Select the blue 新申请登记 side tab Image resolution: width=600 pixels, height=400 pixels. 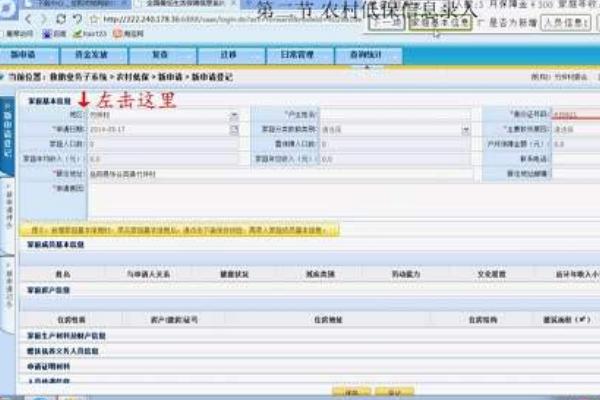7,134
